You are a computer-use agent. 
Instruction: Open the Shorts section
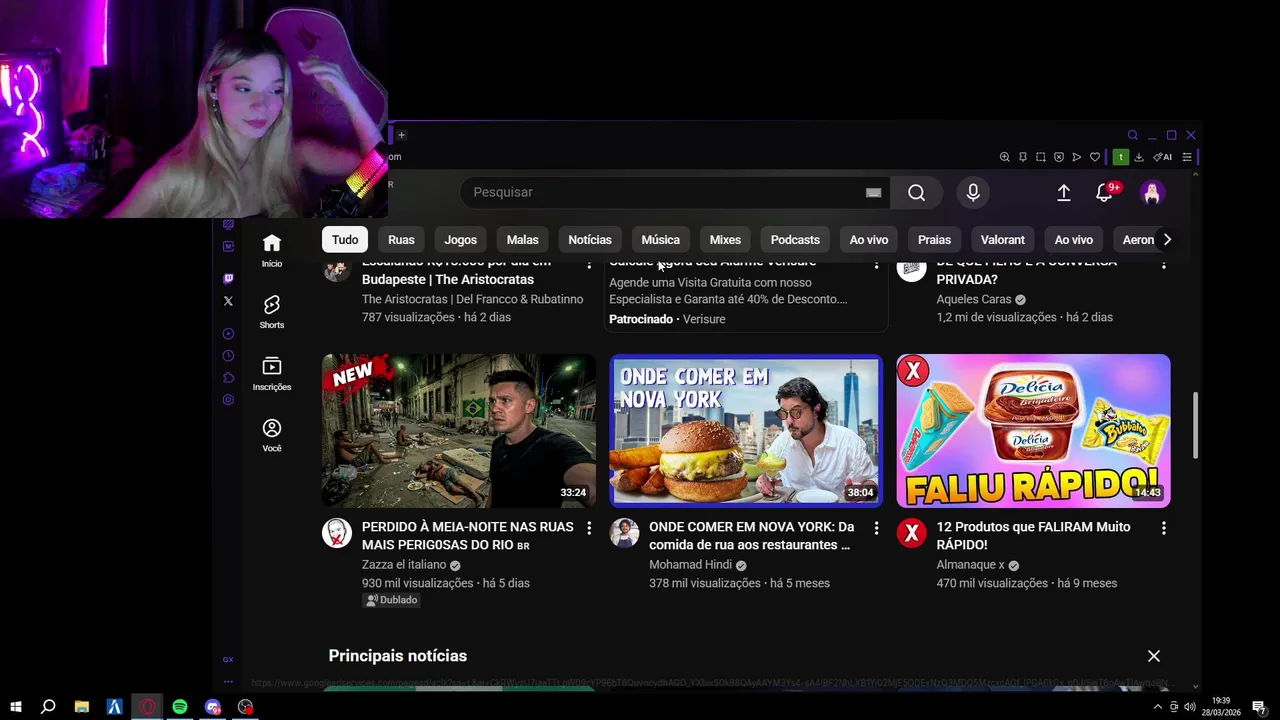(272, 311)
